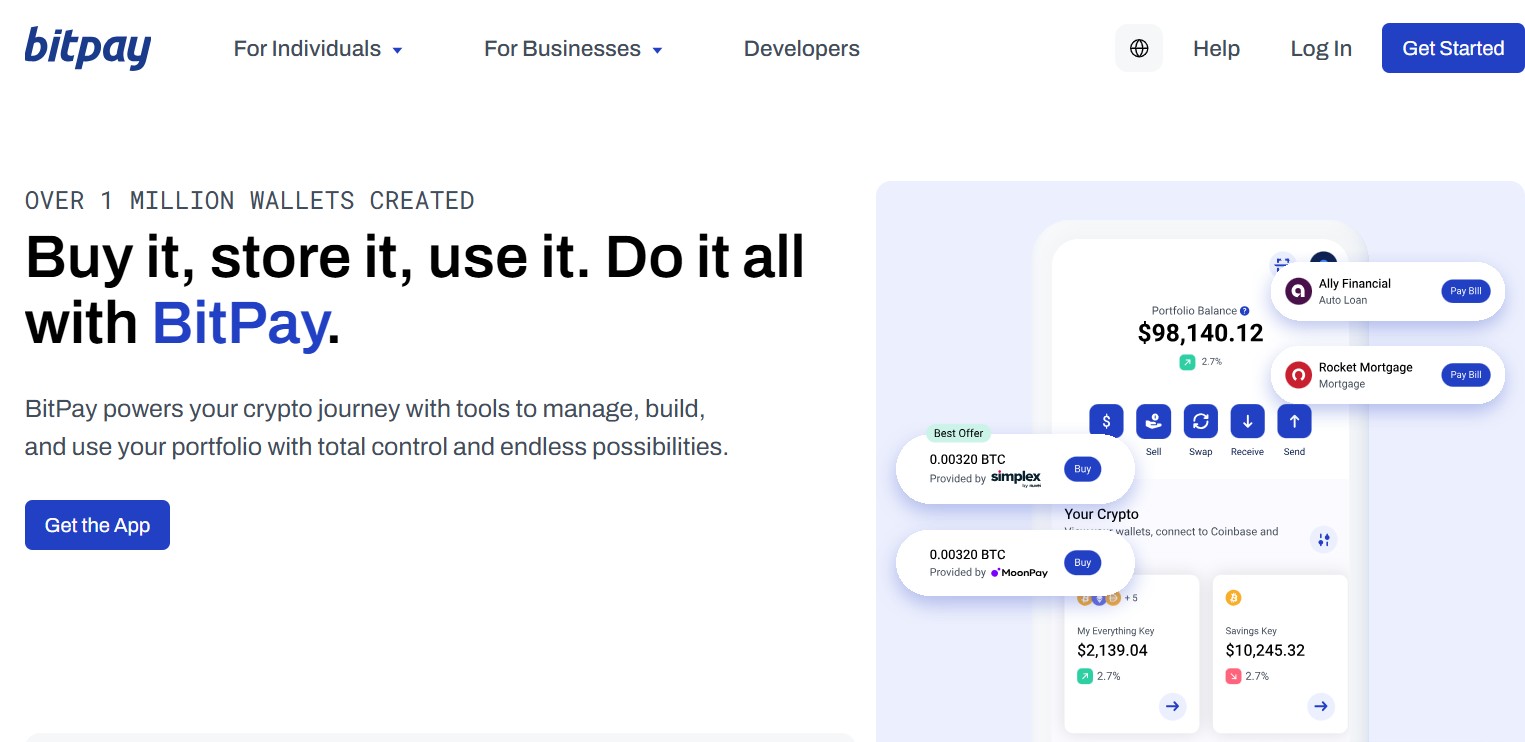This screenshot has width=1525, height=742.
Task: Click the 'OVER 1 MILLION WALLETS CREATED' text
Action: 250,201
